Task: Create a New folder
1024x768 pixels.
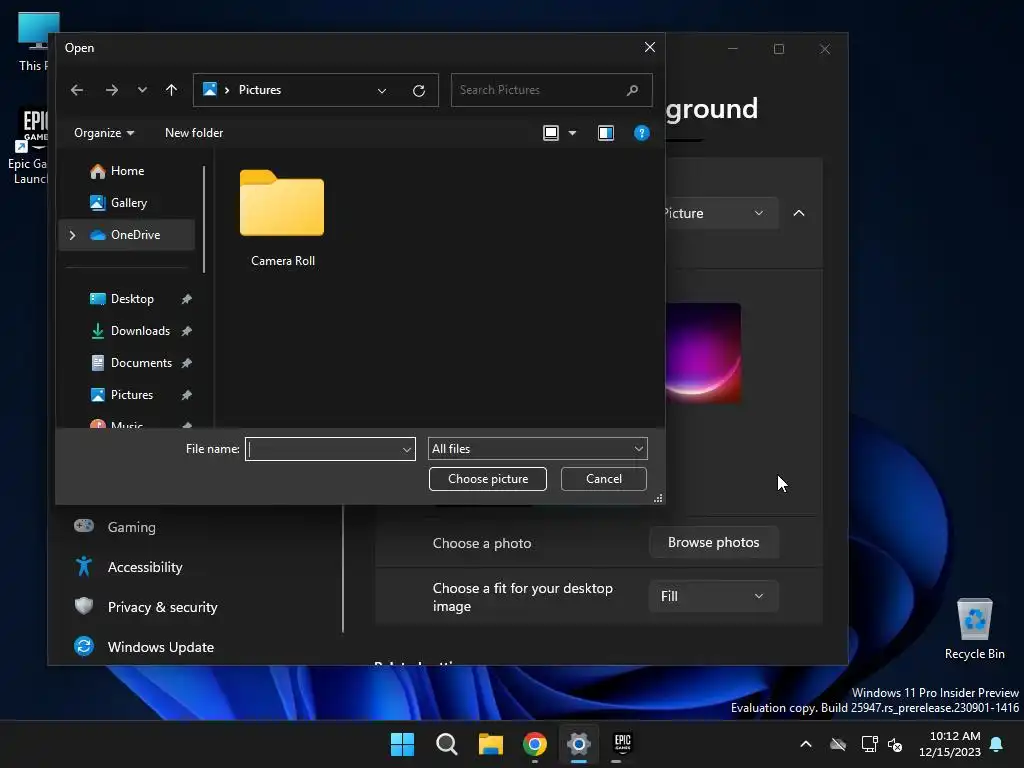Action: (x=194, y=133)
